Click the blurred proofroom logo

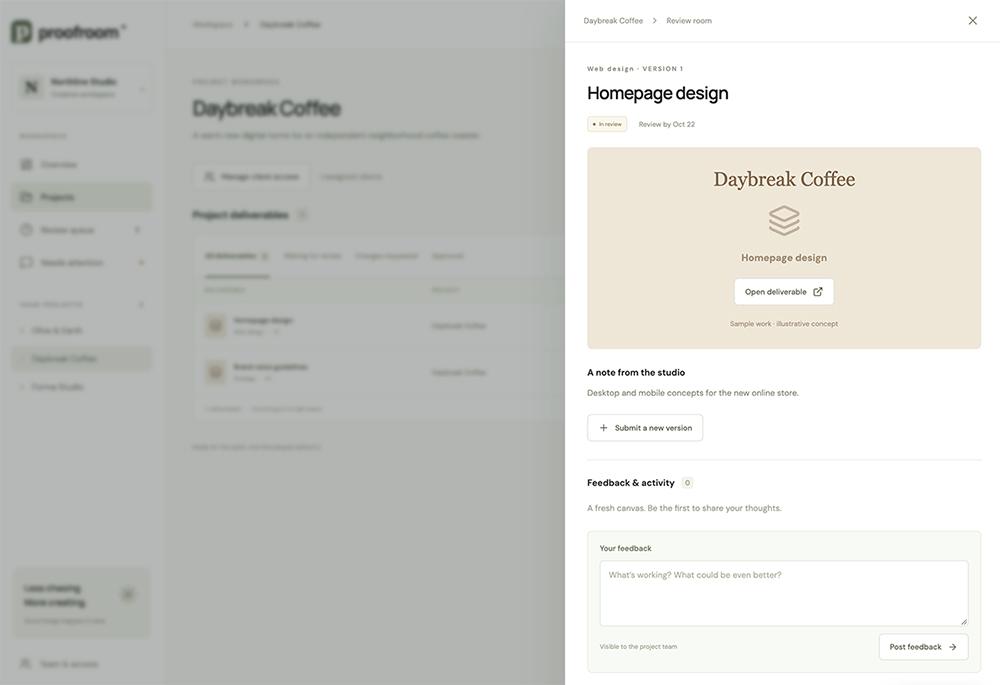(69, 31)
